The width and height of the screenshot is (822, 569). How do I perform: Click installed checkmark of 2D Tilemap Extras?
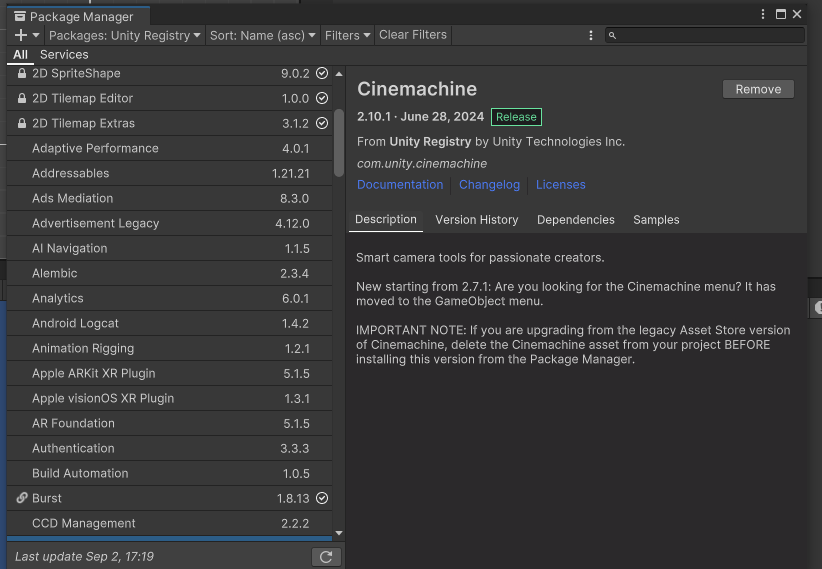pyautogui.click(x=322, y=123)
